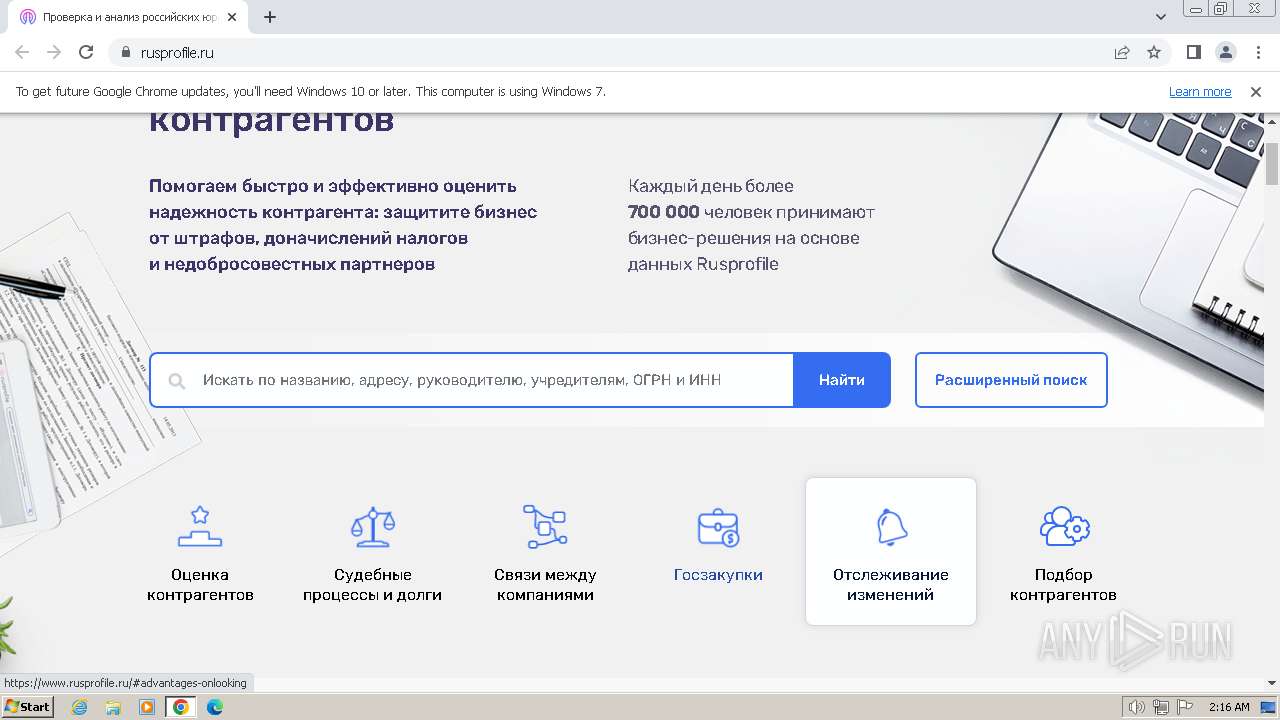Open media player from taskbar
The image size is (1280, 720).
(147, 707)
